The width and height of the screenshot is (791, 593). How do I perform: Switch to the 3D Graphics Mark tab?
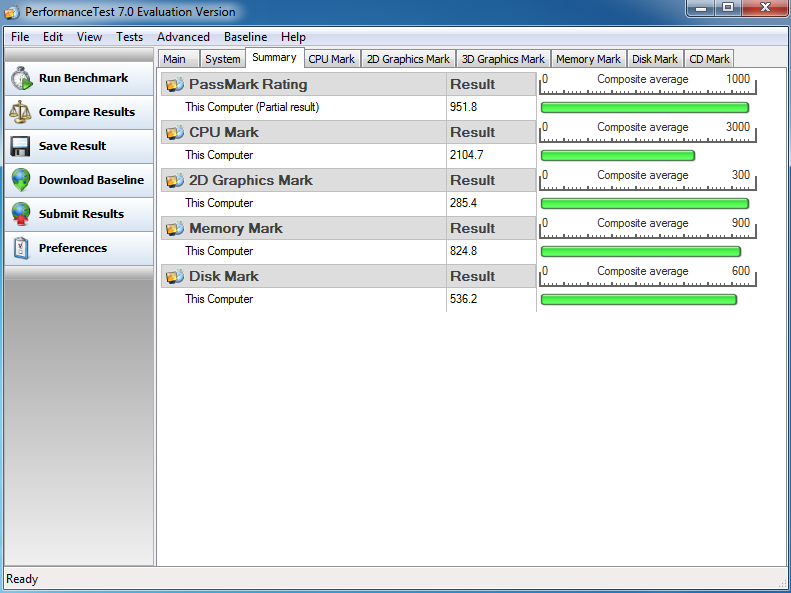pyautogui.click(x=503, y=59)
